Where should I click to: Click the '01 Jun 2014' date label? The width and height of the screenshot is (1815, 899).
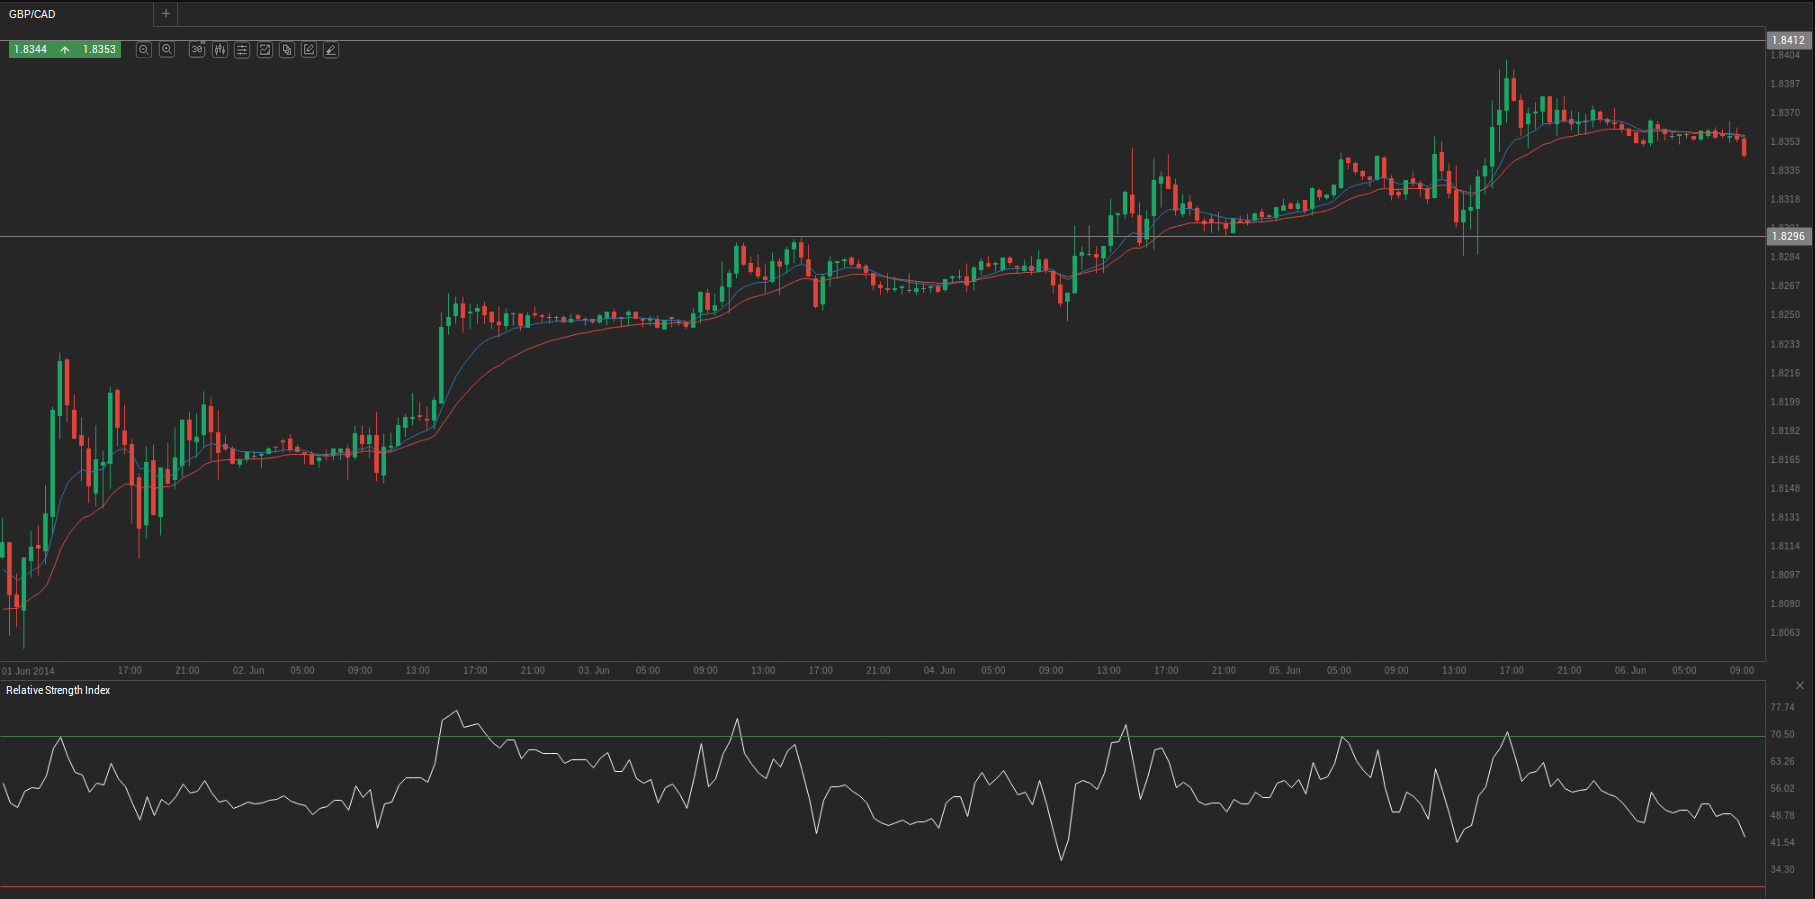(x=28, y=672)
